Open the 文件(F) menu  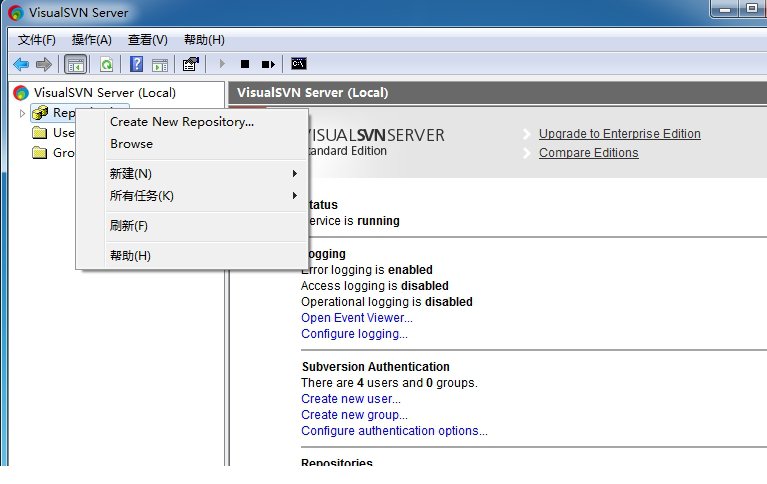click(37, 40)
